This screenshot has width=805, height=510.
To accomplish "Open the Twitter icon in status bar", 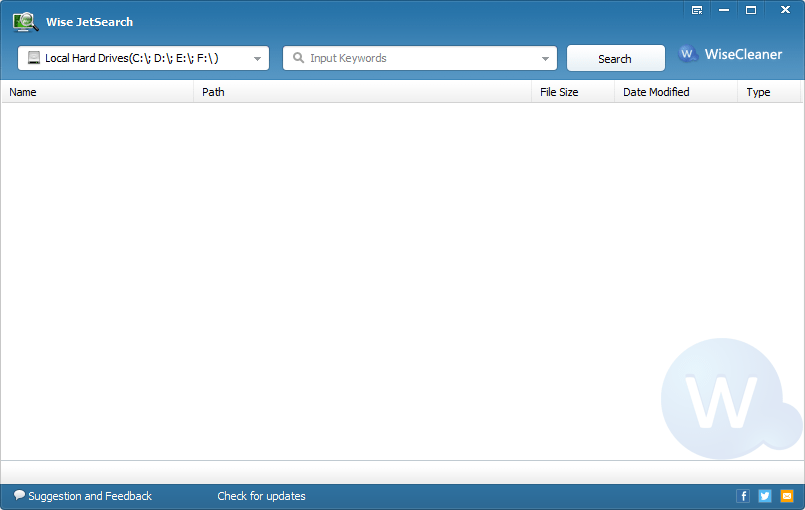I will pyautogui.click(x=765, y=496).
